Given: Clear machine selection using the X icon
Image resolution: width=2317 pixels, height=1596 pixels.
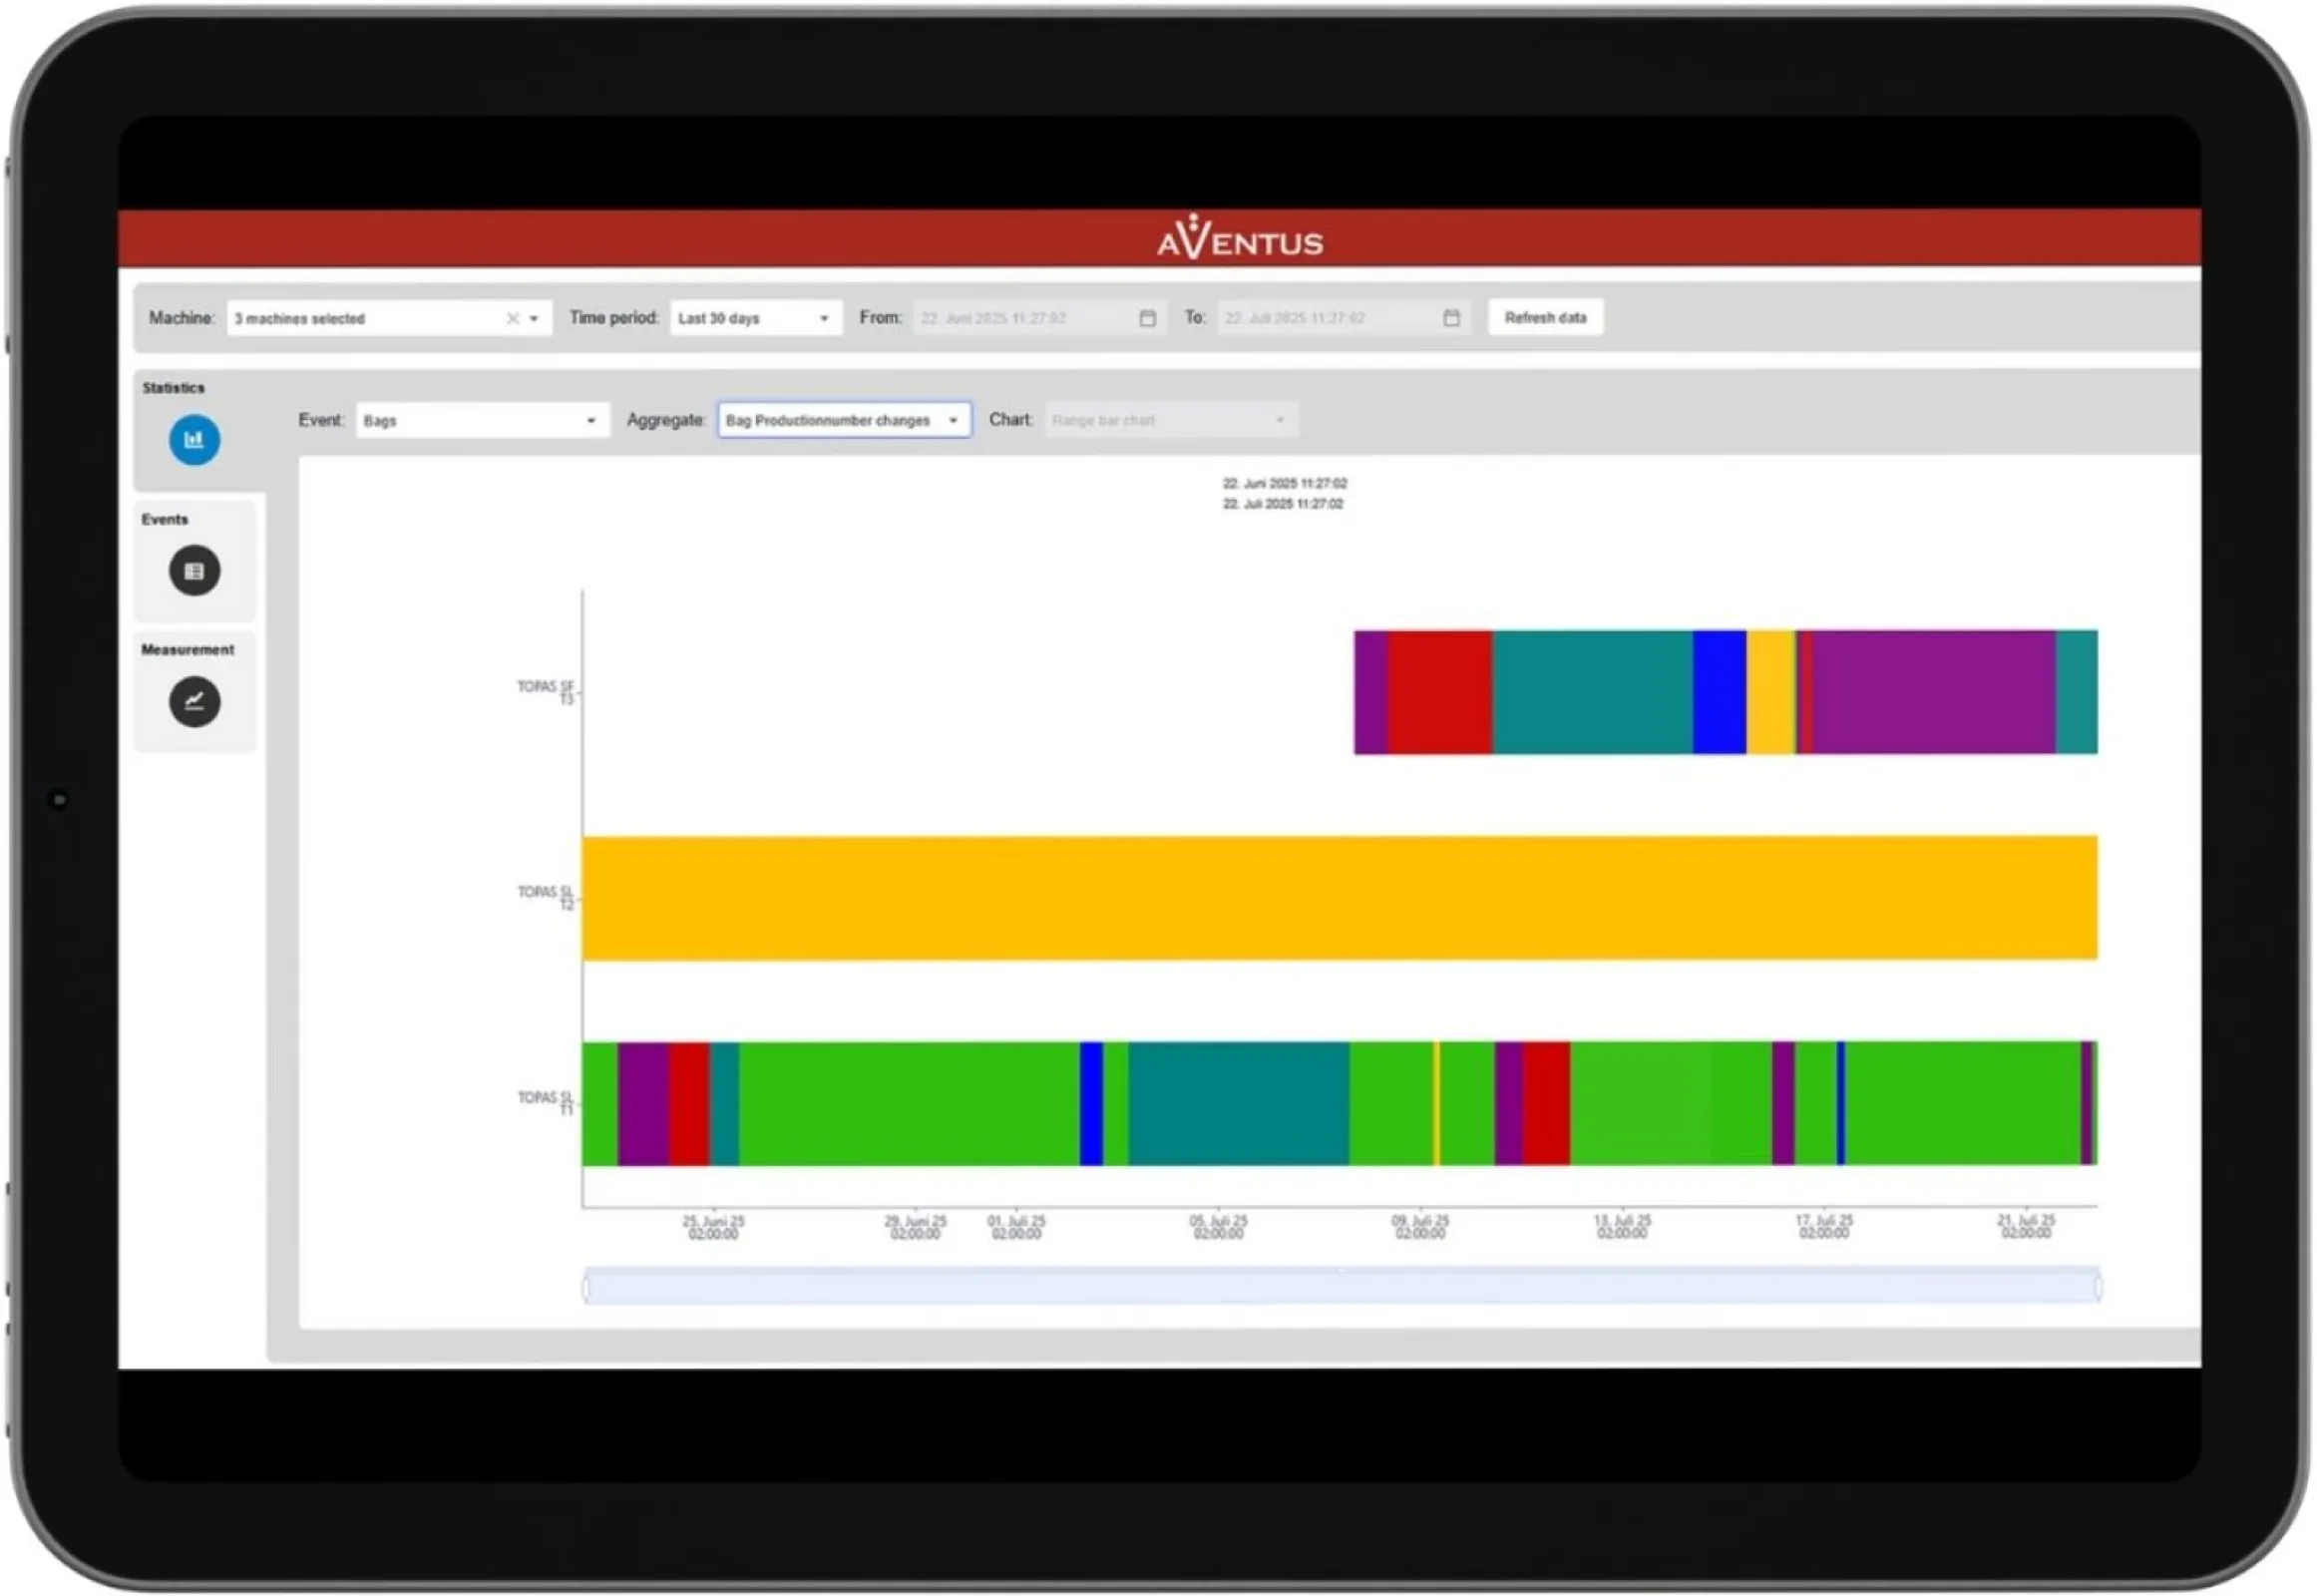Looking at the screenshot, I should click(512, 318).
